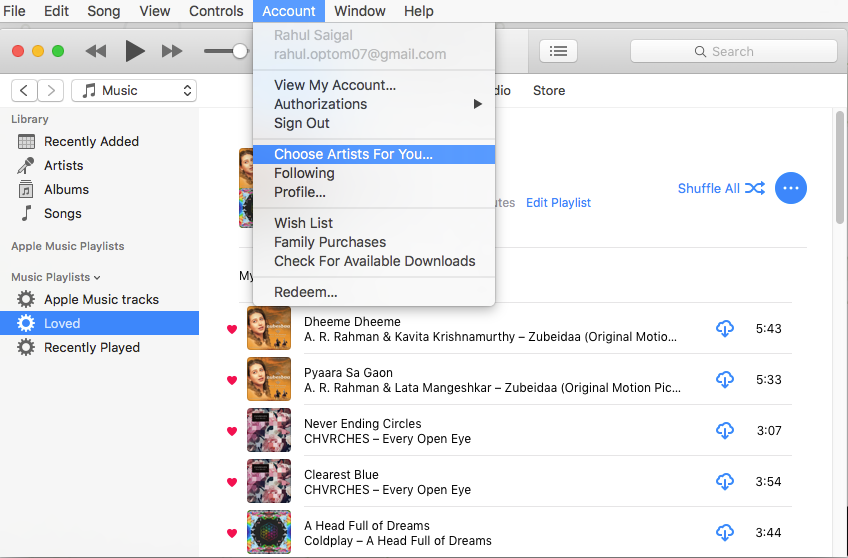Click the vertical scrollbar thumb
This screenshot has height=558, width=848.
tap(839, 168)
